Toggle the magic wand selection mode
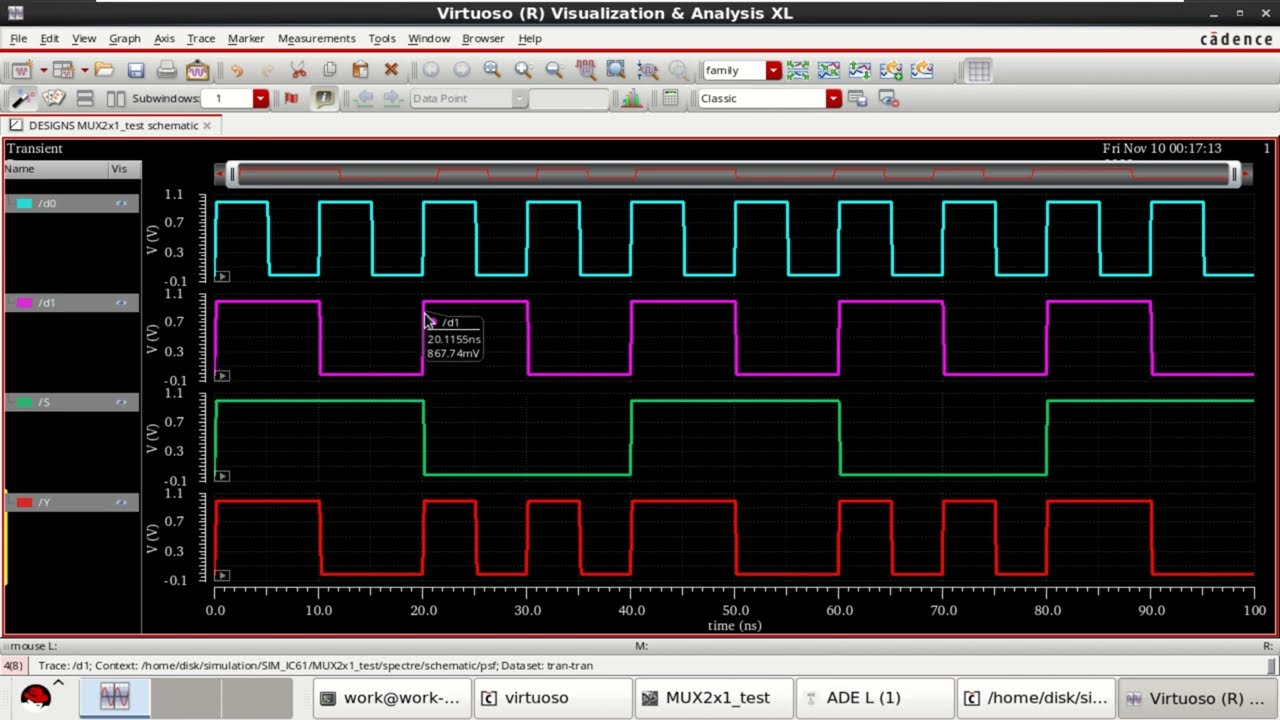The height and width of the screenshot is (720, 1280). [22, 98]
